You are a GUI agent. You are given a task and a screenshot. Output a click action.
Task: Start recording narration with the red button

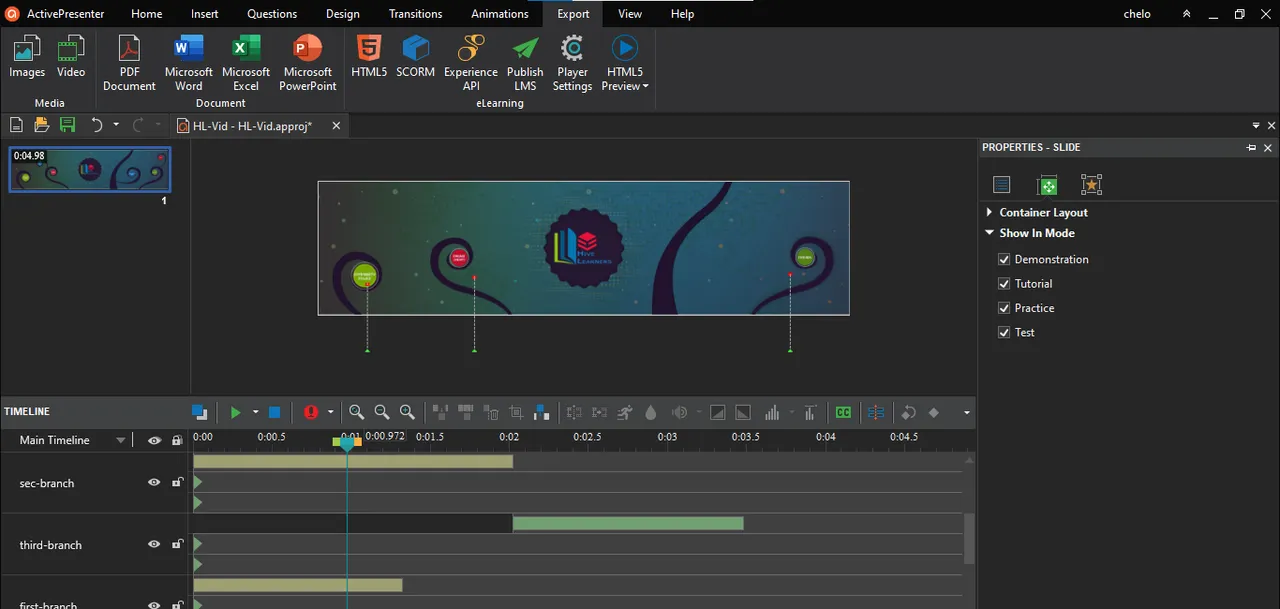(x=310, y=412)
